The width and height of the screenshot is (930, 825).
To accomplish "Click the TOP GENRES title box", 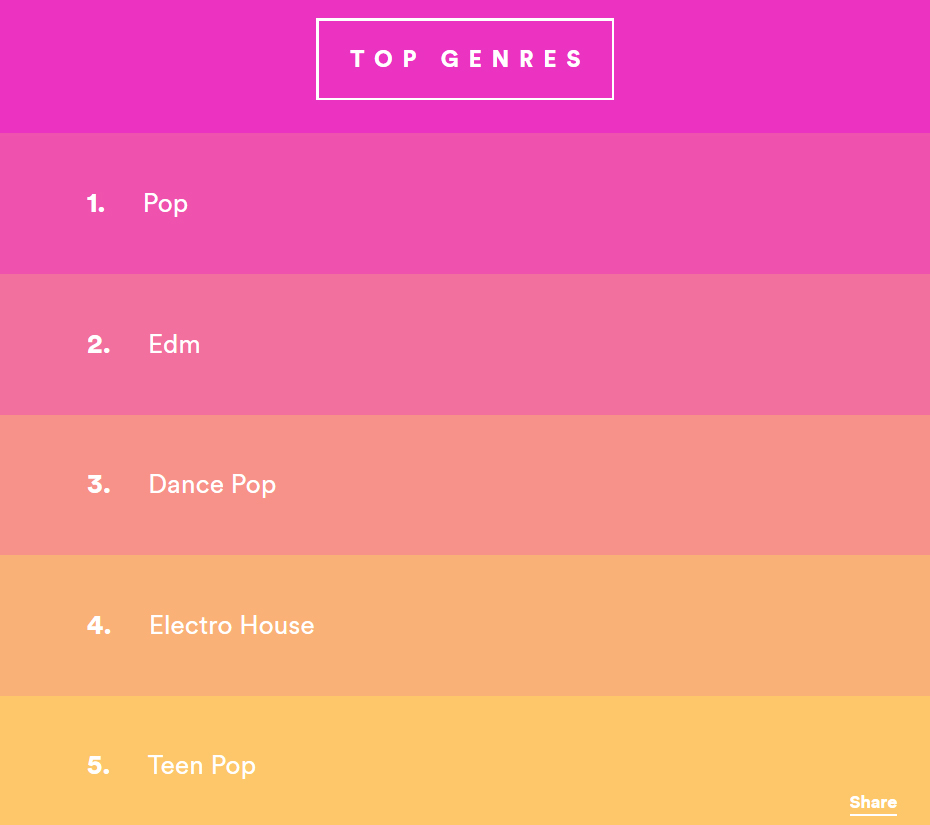I will click(x=465, y=59).
